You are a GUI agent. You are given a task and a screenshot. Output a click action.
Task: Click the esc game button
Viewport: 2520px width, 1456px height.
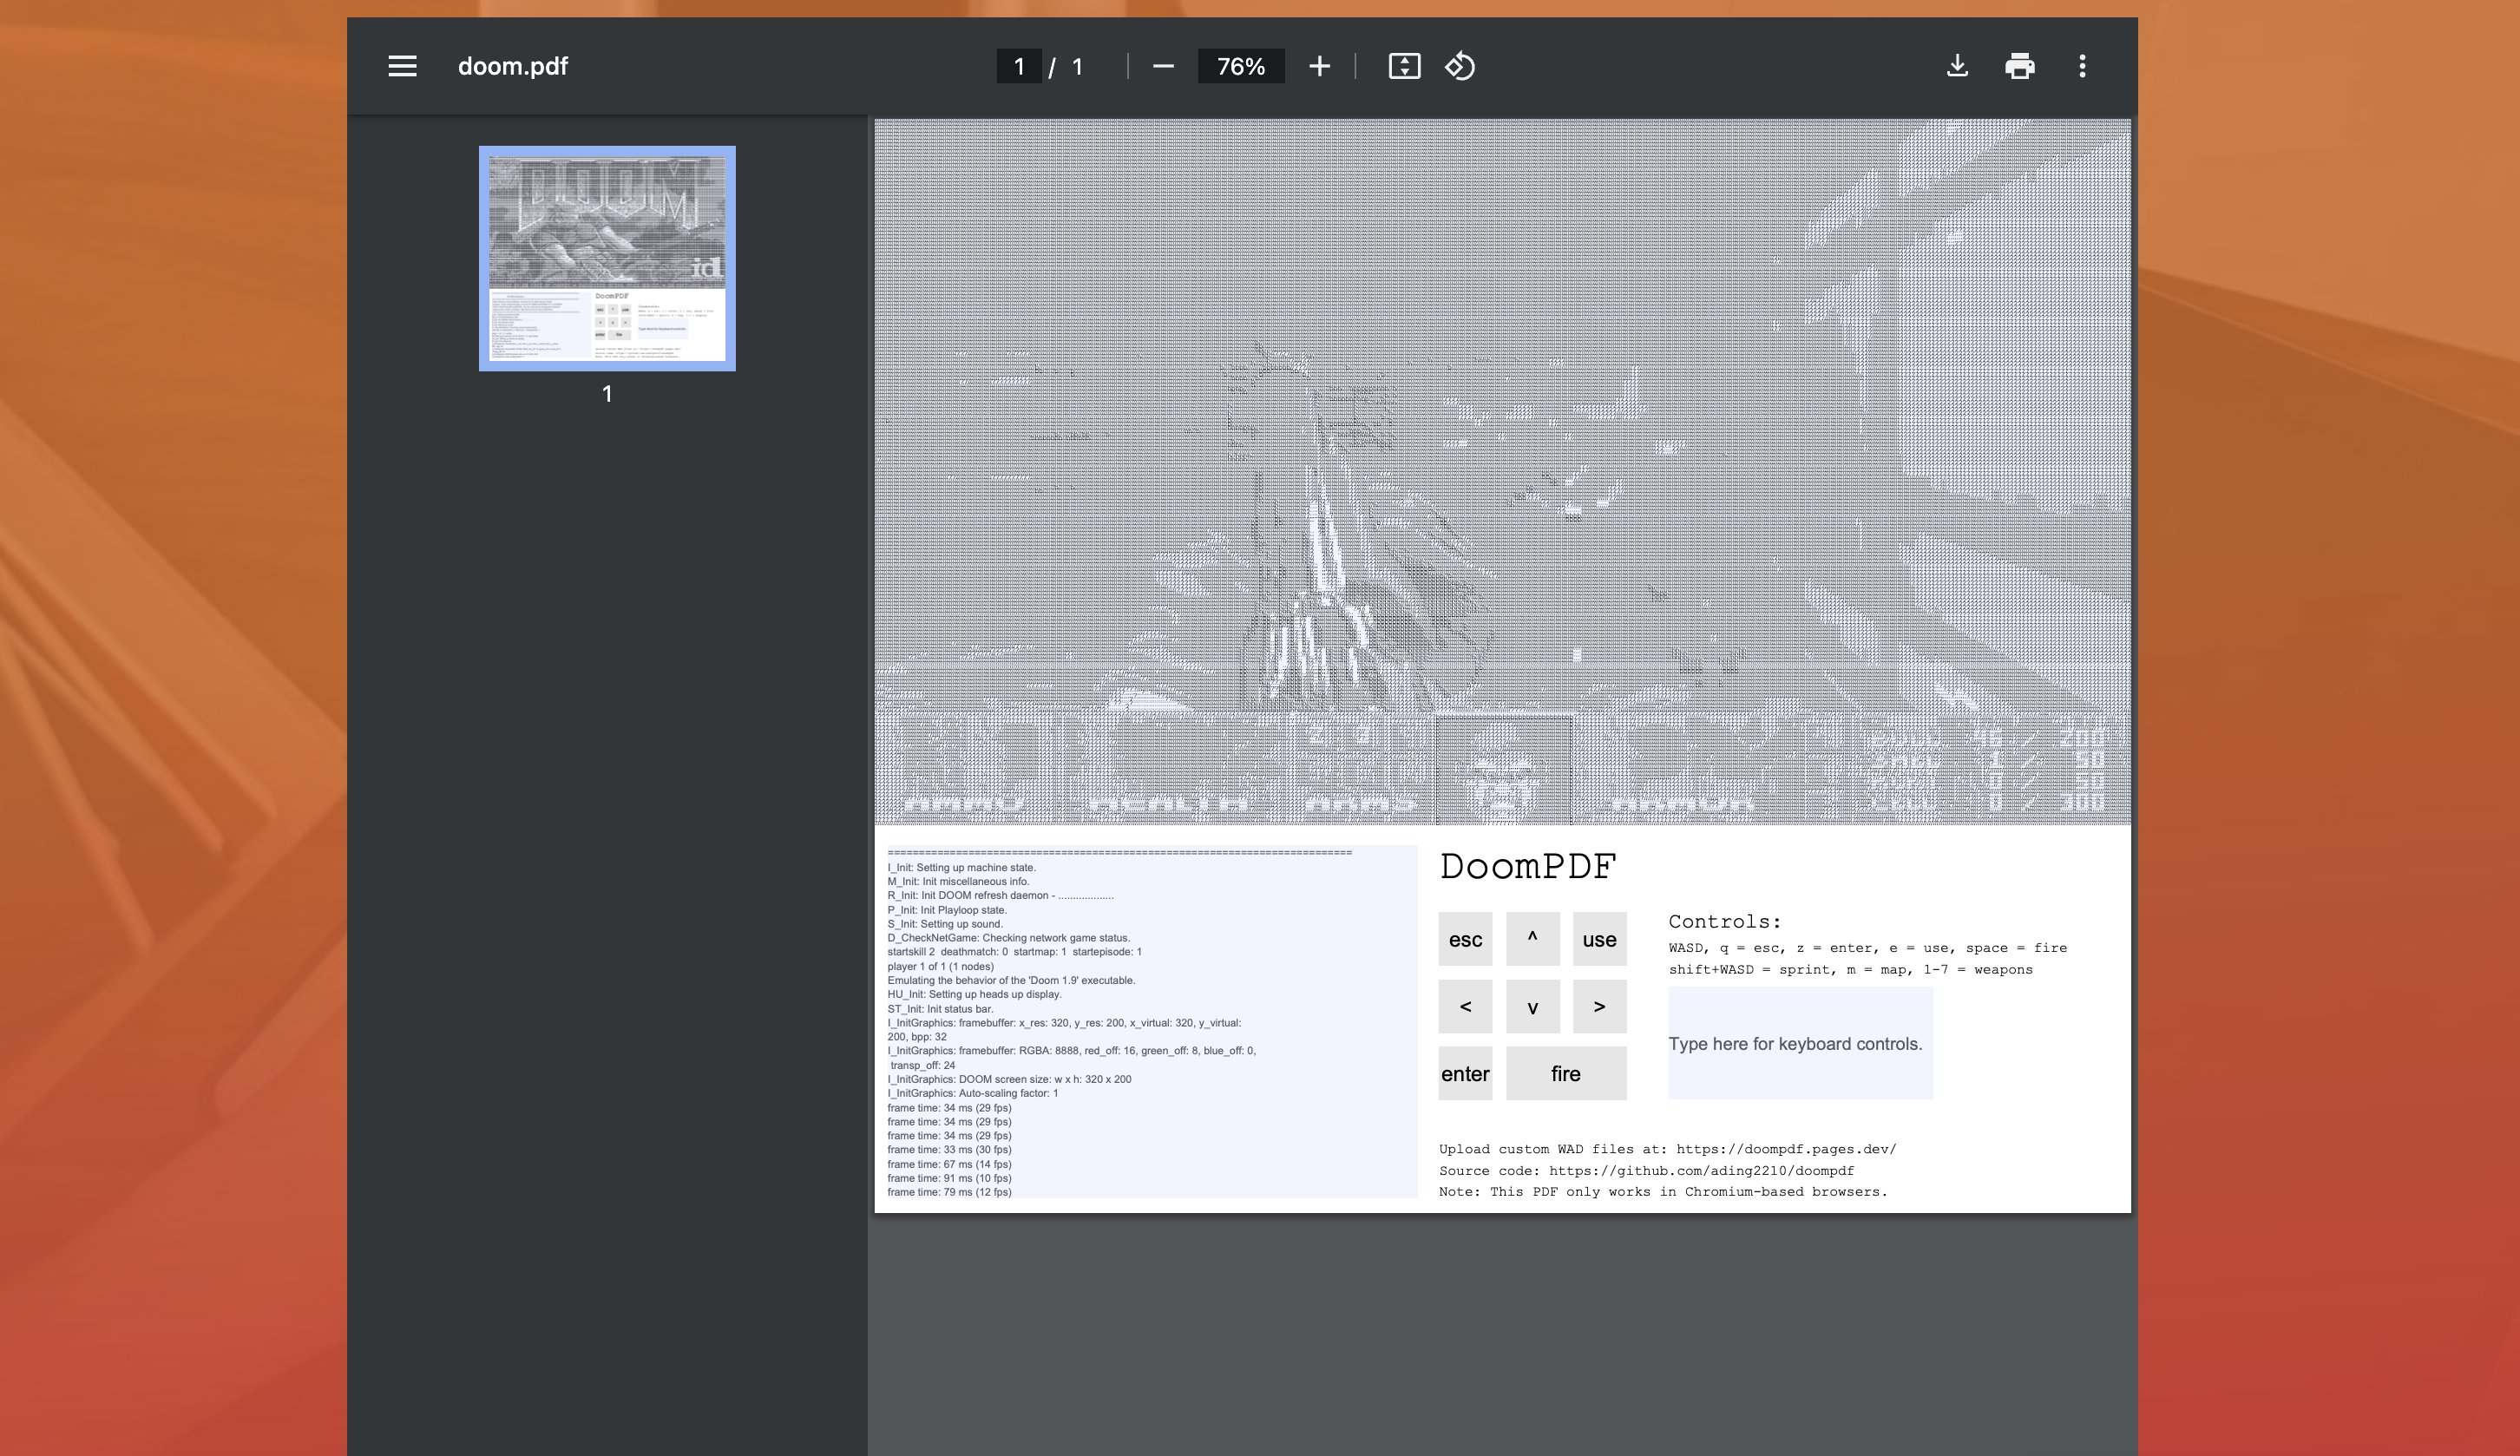point(1465,939)
